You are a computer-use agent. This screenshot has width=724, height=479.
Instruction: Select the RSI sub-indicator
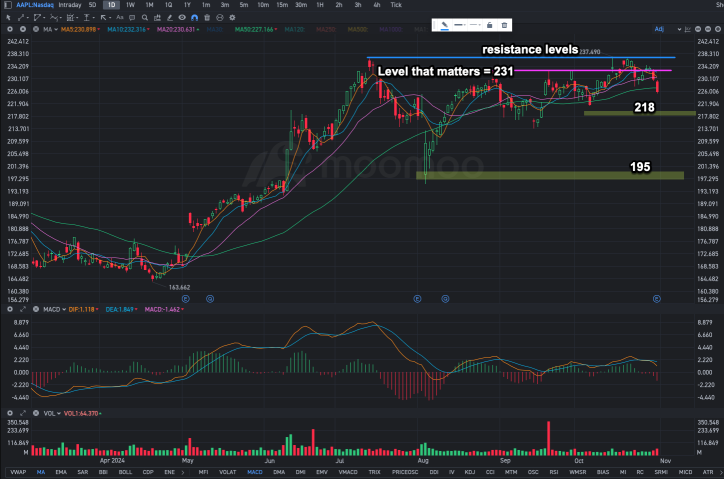pos(554,472)
